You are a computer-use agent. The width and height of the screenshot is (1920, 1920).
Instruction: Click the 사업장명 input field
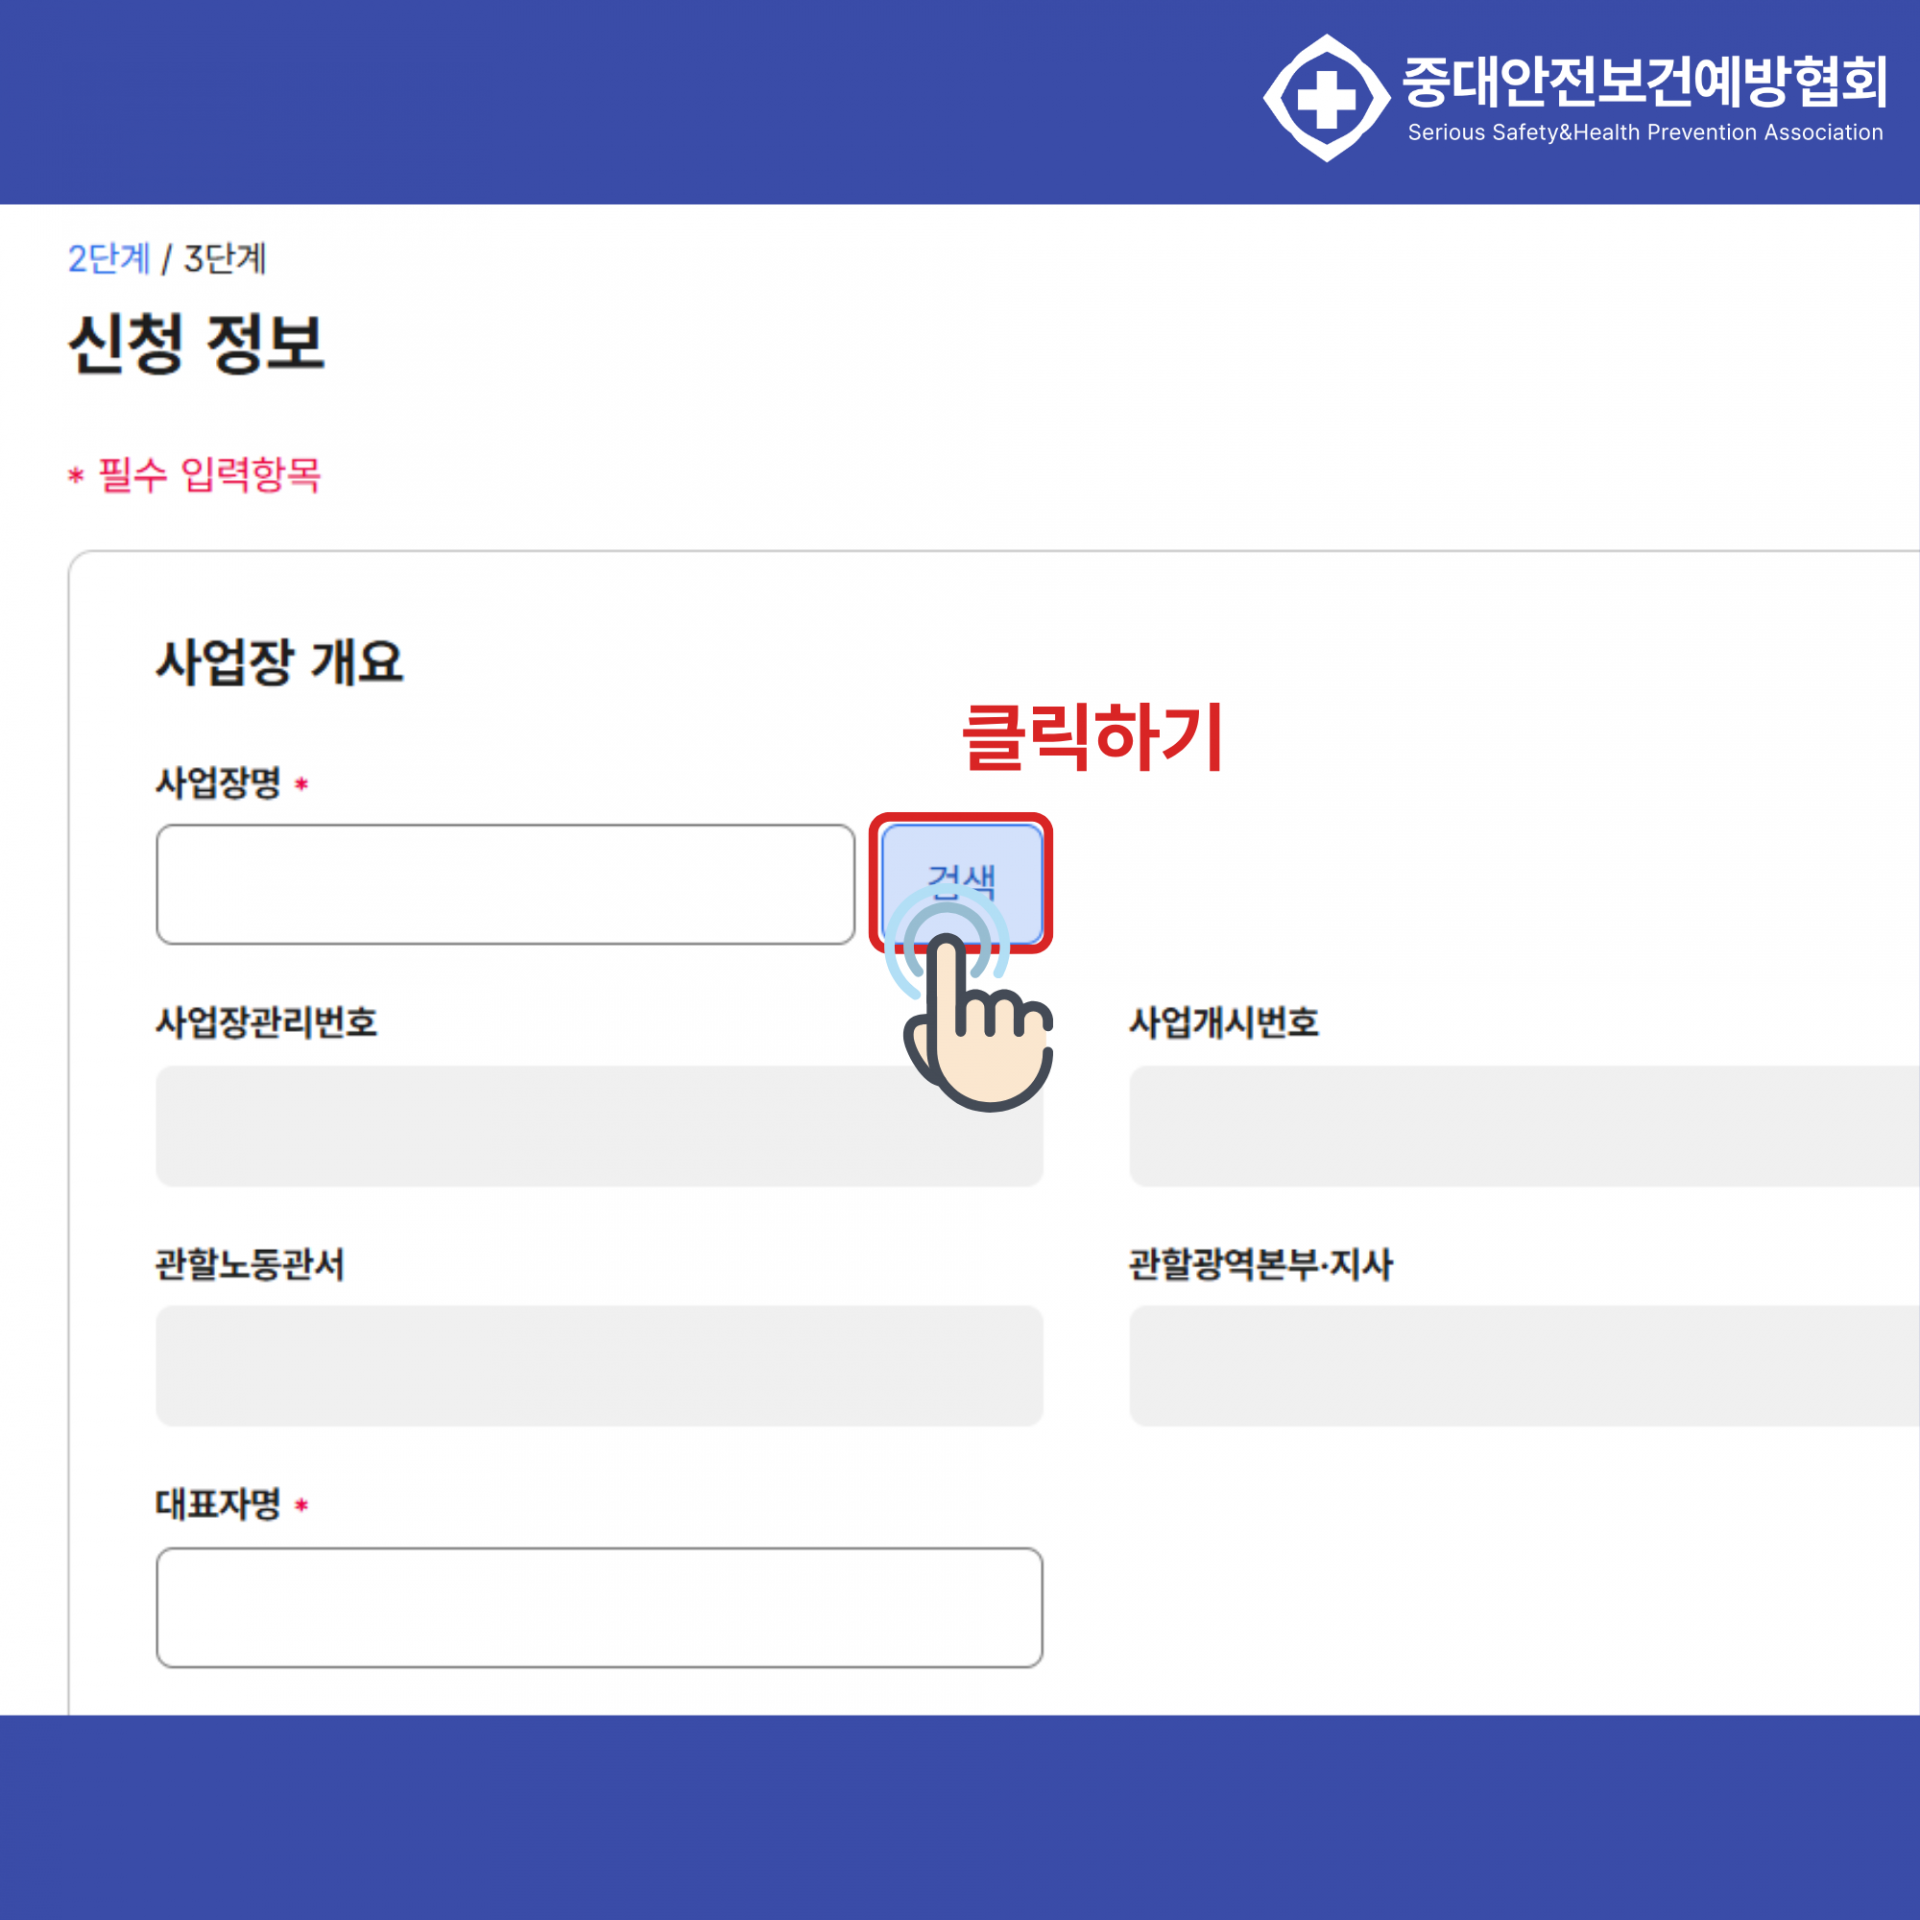[505, 884]
